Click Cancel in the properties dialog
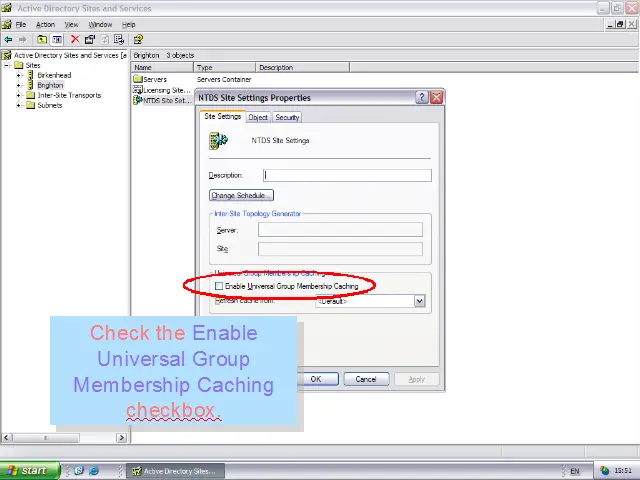 coord(366,379)
